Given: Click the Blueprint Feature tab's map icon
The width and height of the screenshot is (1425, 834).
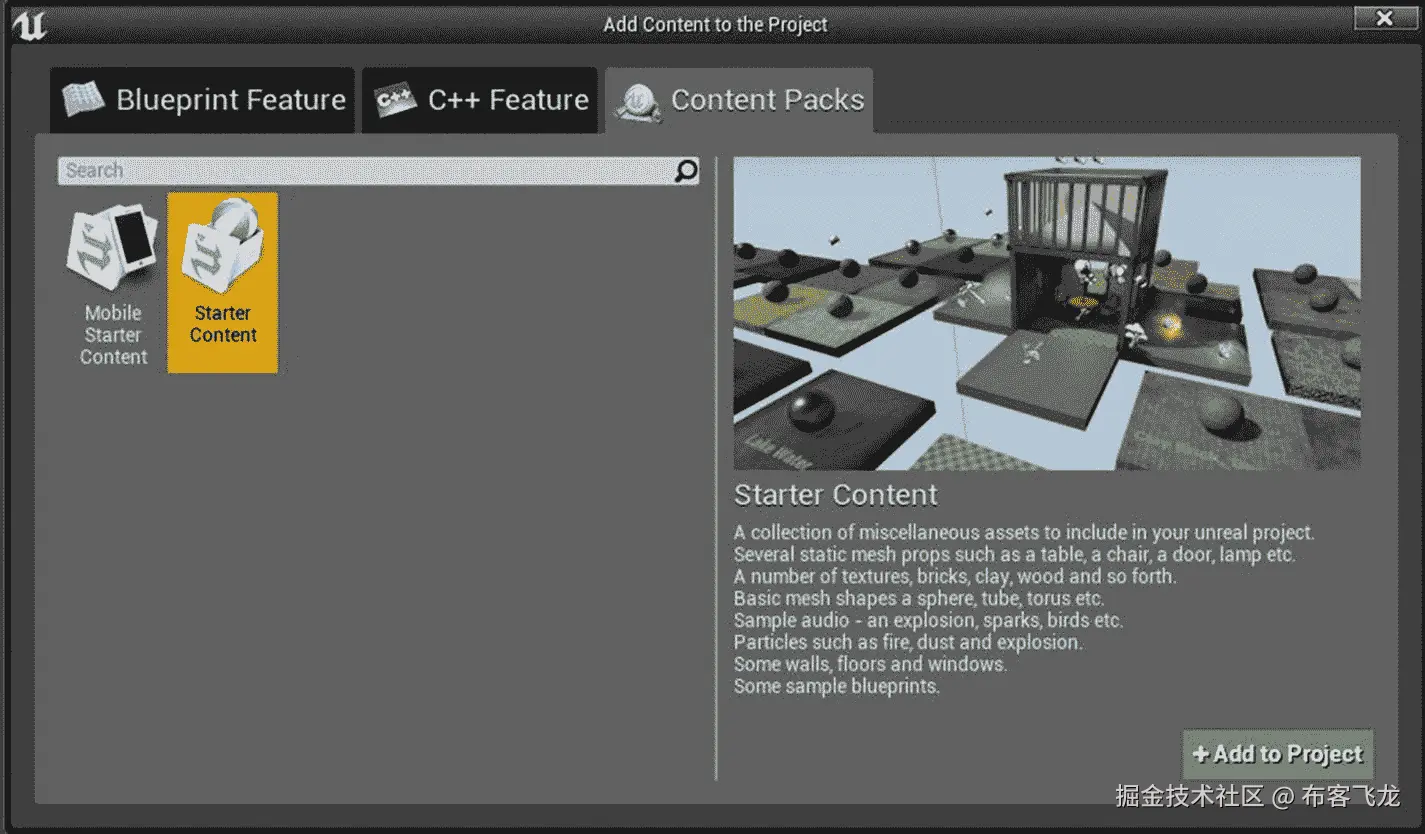Looking at the screenshot, I should point(88,99).
